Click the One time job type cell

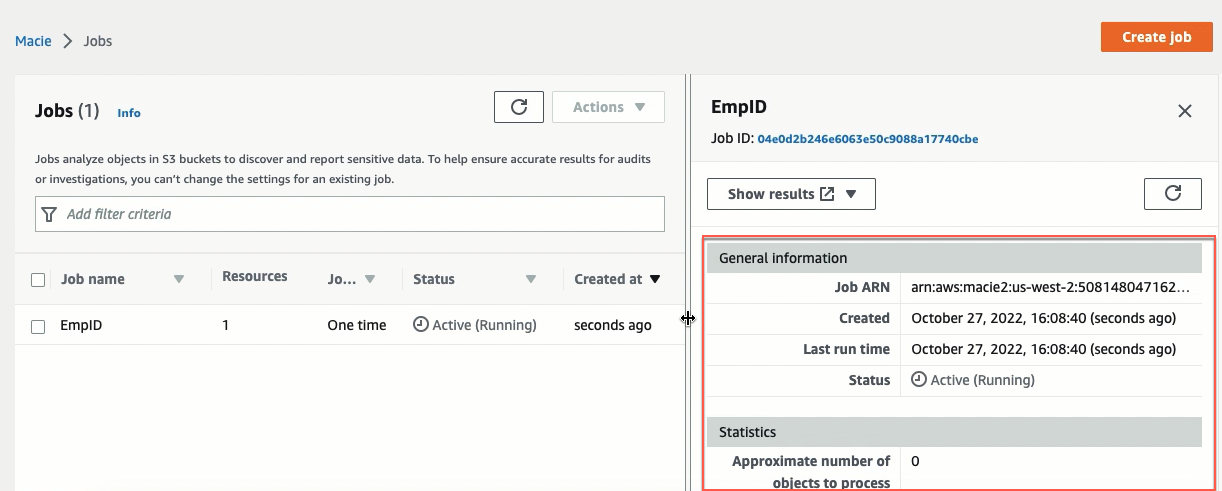357,325
